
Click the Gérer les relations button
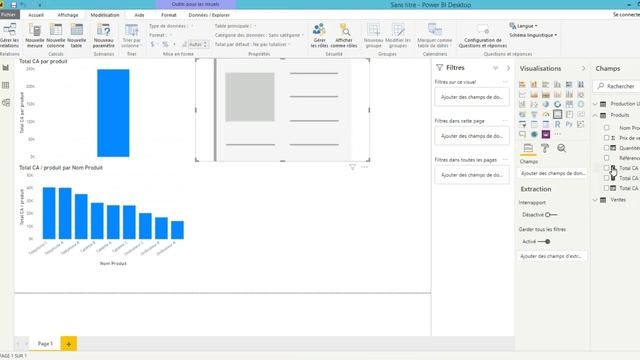(x=9, y=36)
